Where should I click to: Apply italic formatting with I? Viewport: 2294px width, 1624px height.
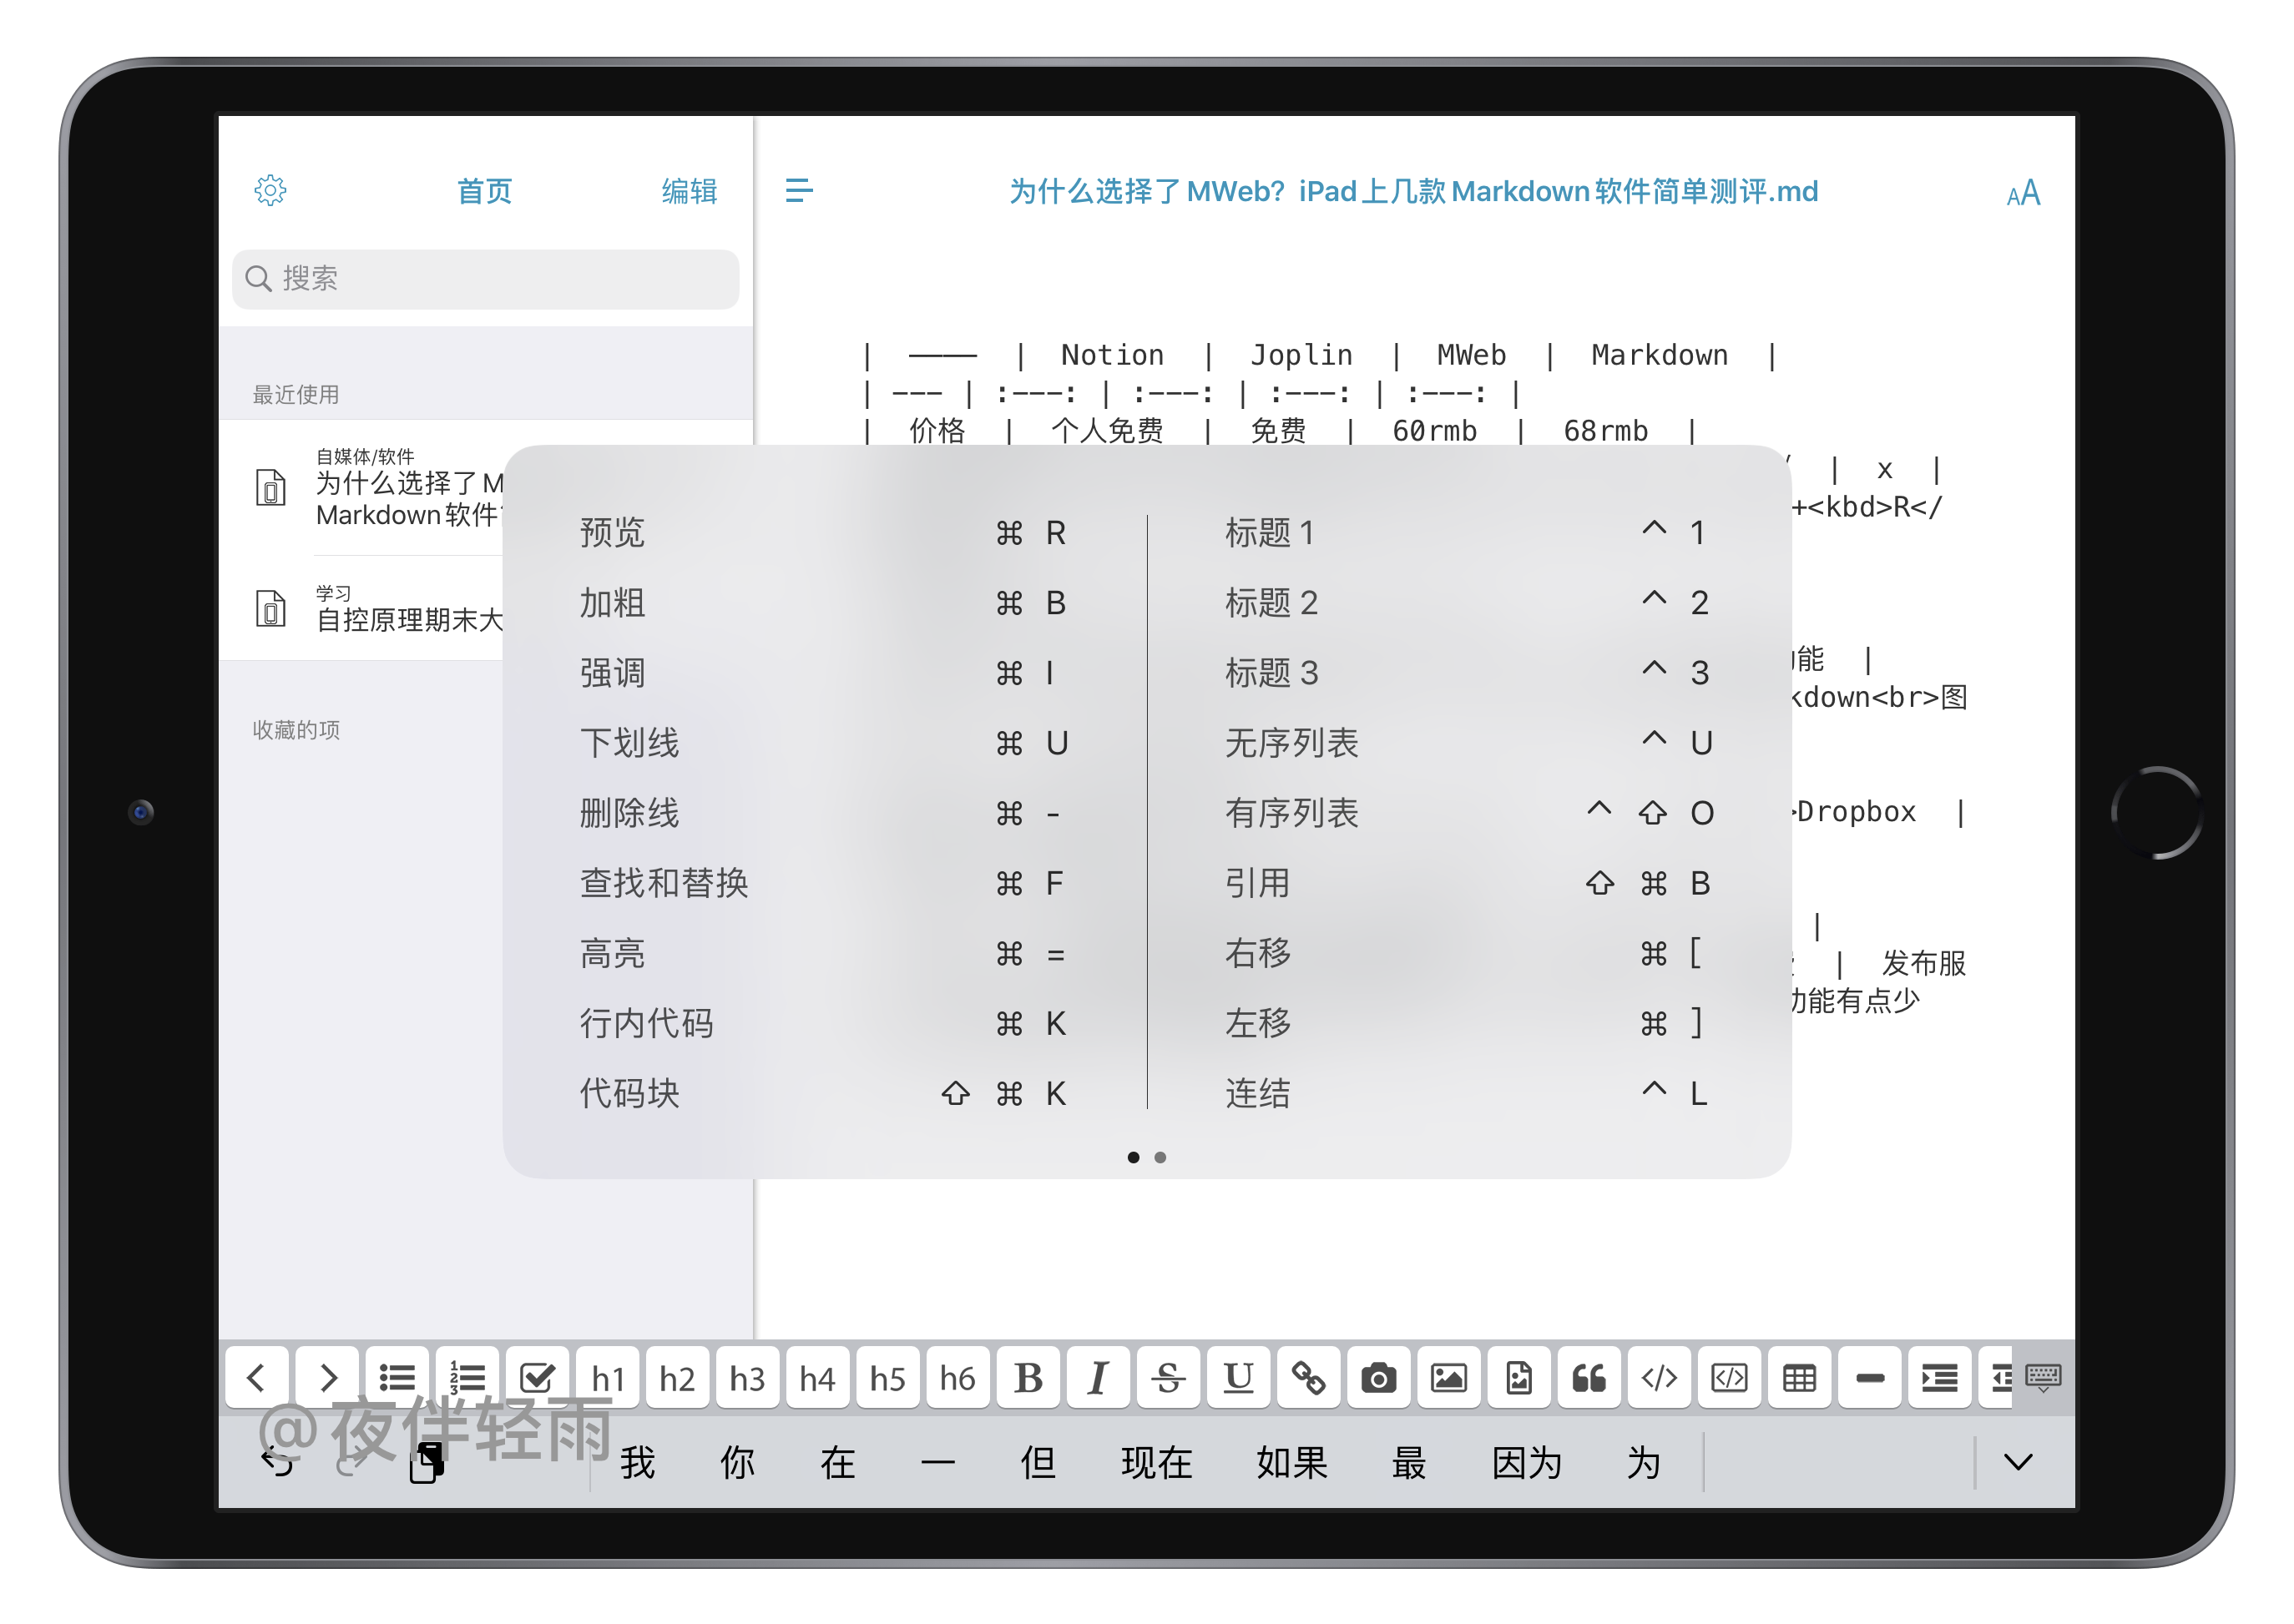coord(1098,1377)
